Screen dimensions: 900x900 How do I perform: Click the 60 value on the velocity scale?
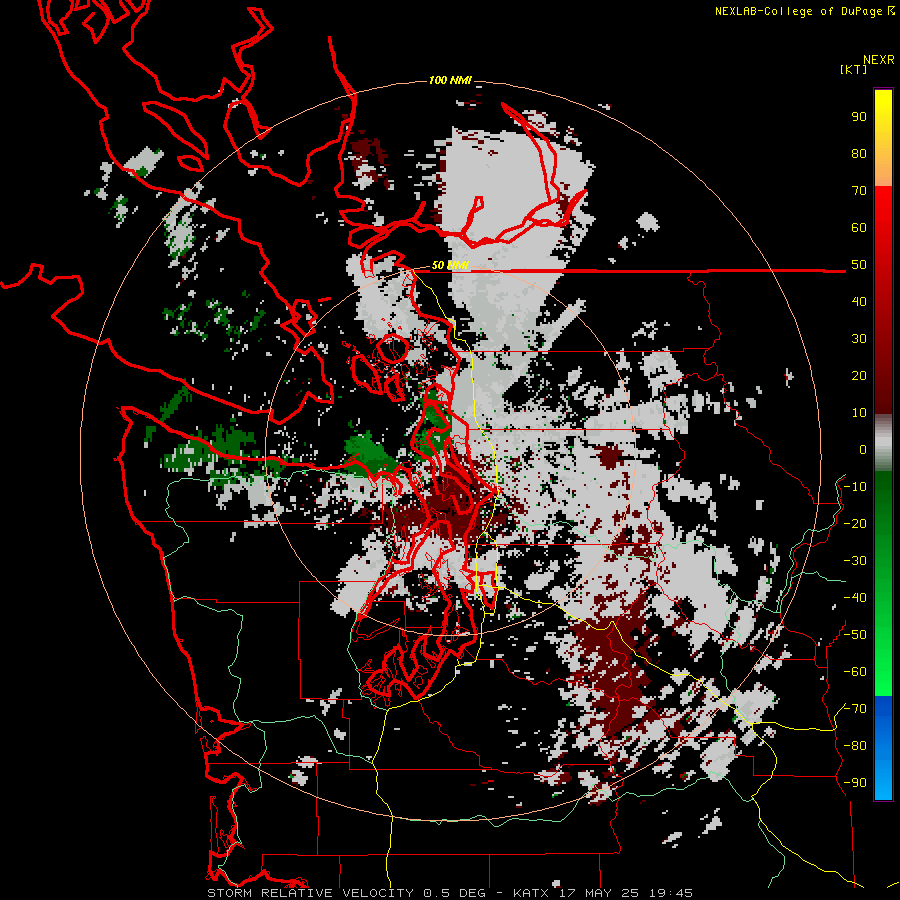tap(859, 228)
